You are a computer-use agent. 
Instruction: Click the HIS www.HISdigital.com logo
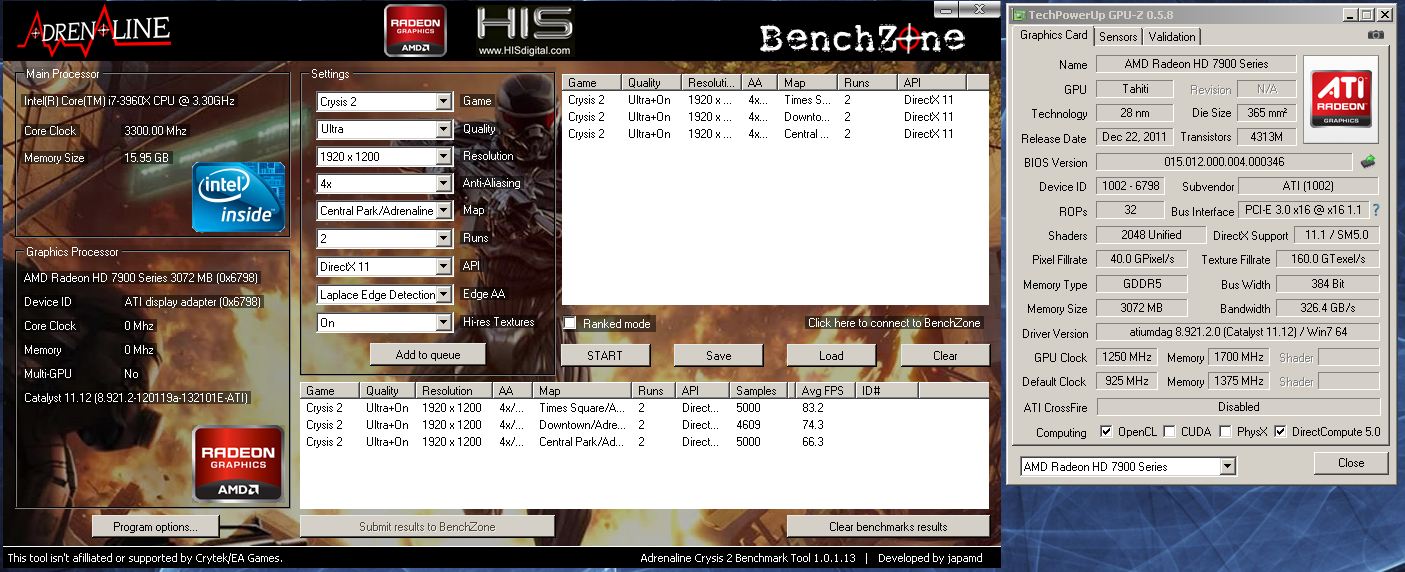pyautogui.click(x=525, y=31)
